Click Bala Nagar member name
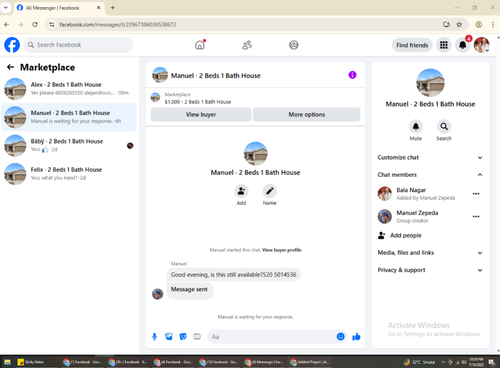The width and height of the screenshot is (500, 368). coord(411,190)
